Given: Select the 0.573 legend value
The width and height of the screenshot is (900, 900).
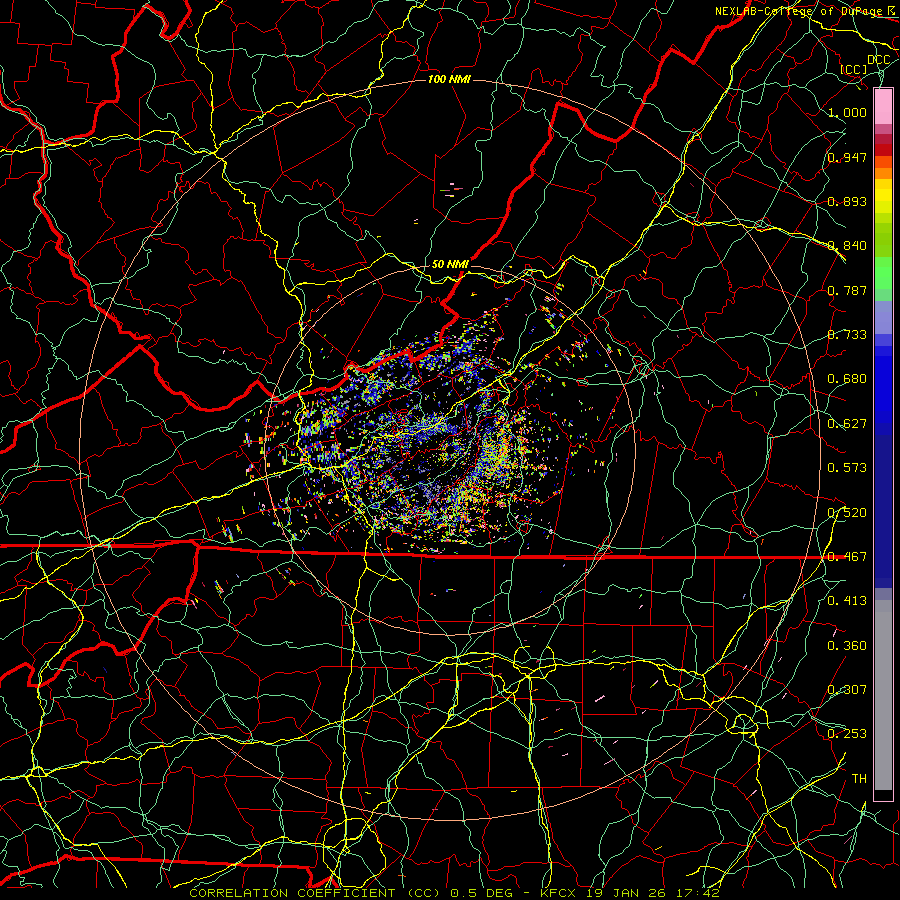Looking at the screenshot, I should (847, 468).
